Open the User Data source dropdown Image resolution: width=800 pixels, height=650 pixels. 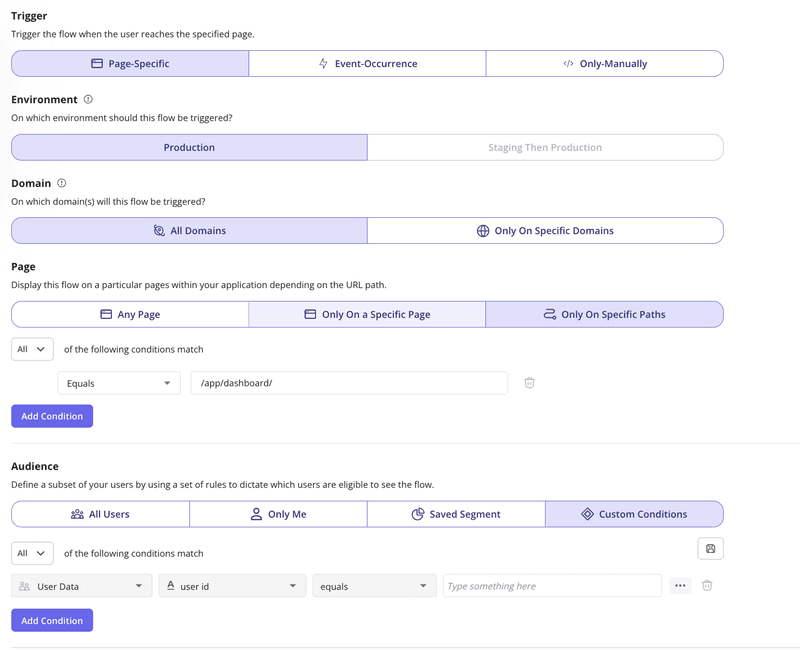80,585
